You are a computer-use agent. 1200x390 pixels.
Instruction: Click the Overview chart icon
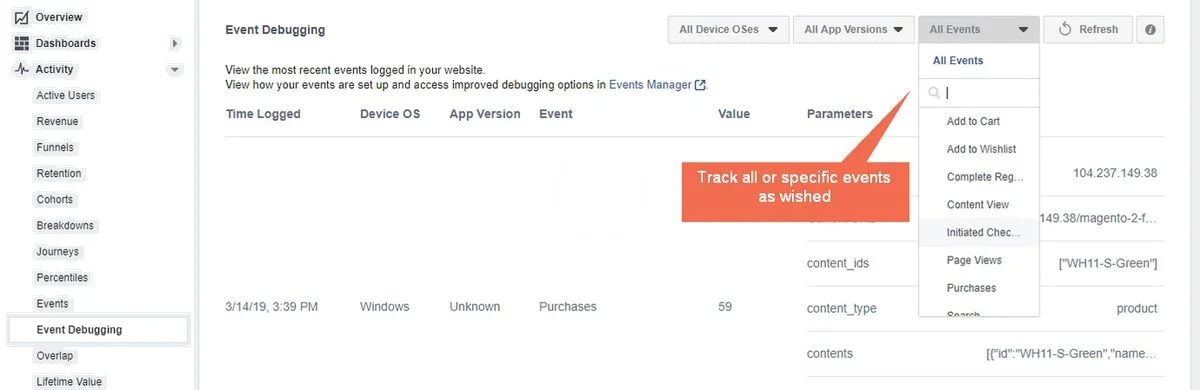click(21, 17)
